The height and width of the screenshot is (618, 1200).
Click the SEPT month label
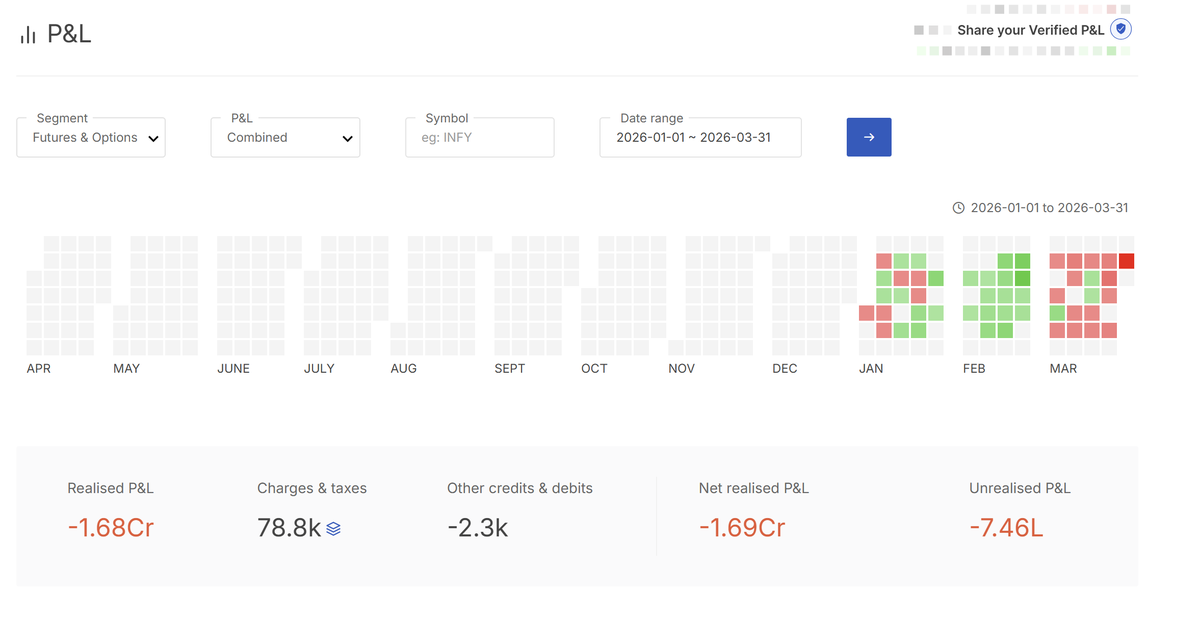(510, 369)
